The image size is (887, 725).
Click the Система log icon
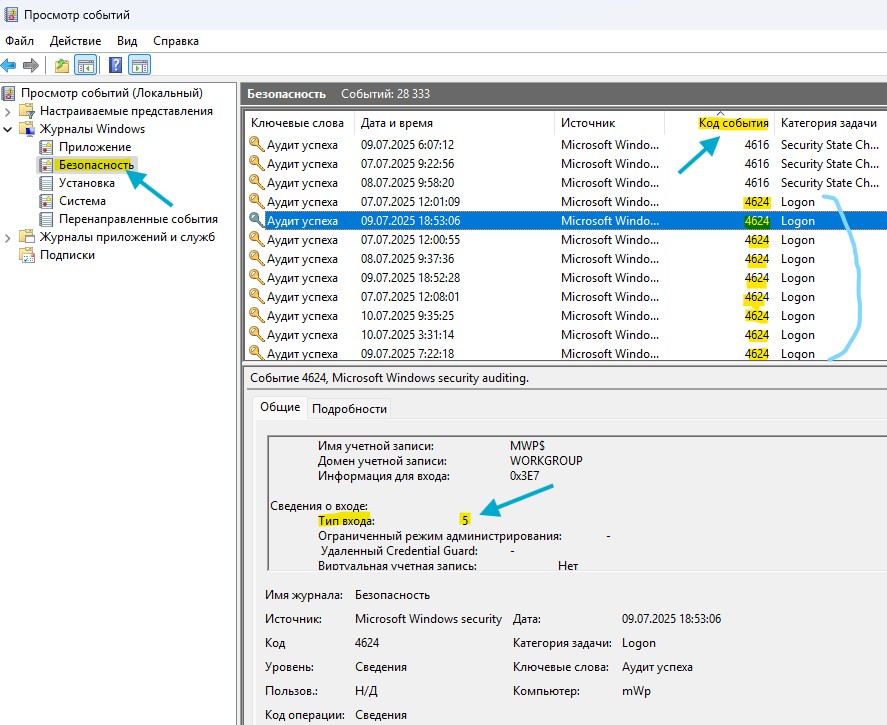[x=46, y=201]
